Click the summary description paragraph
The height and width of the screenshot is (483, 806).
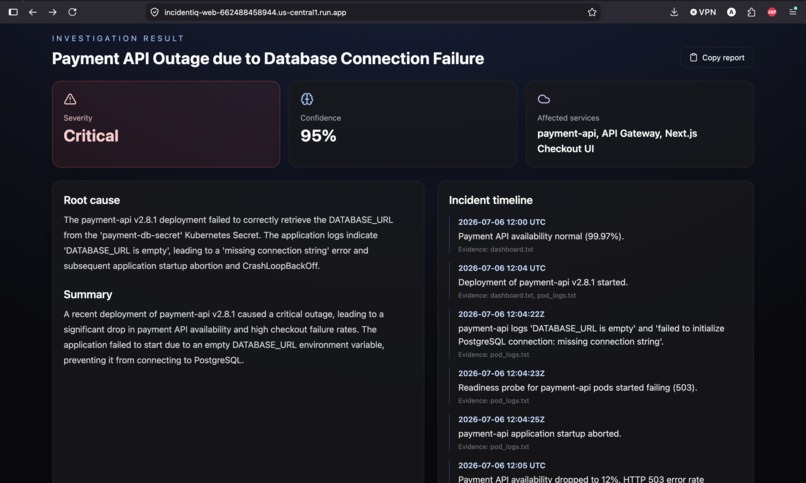tap(224, 337)
